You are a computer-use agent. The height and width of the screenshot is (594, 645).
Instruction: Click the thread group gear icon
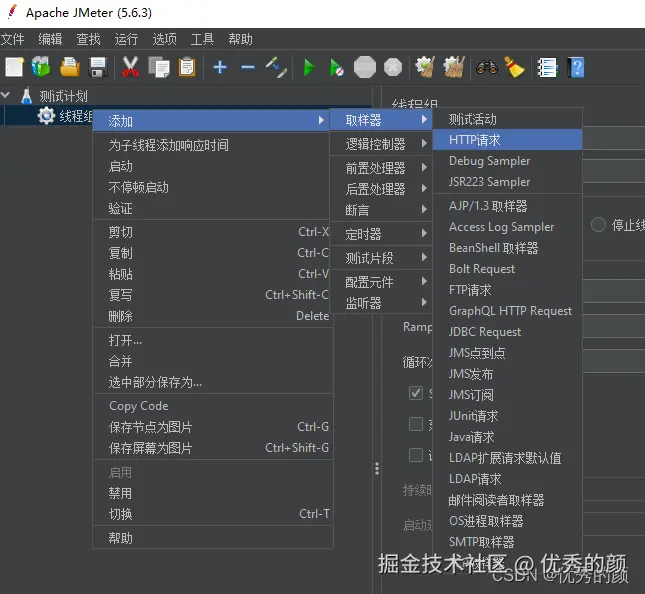tap(46, 116)
